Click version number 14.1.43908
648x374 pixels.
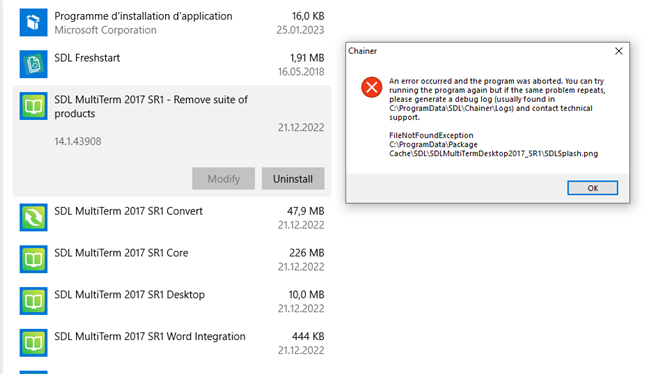coord(78,141)
